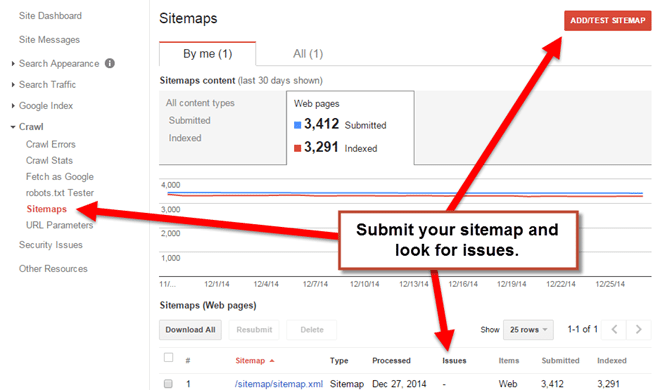Open Site Messages in sidebar

[49, 40]
